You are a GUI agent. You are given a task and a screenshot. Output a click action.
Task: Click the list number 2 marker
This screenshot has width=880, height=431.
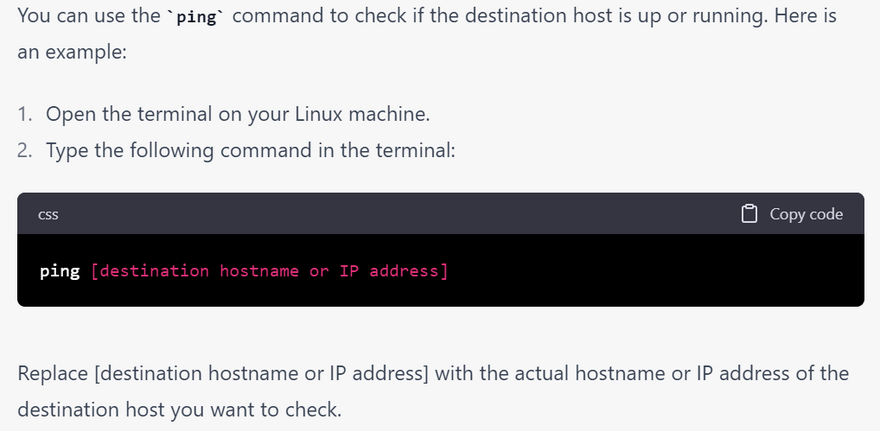[25, 150]
